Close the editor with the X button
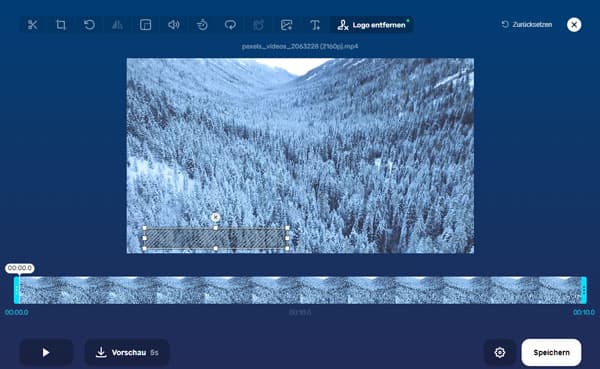 click(574, 25)
